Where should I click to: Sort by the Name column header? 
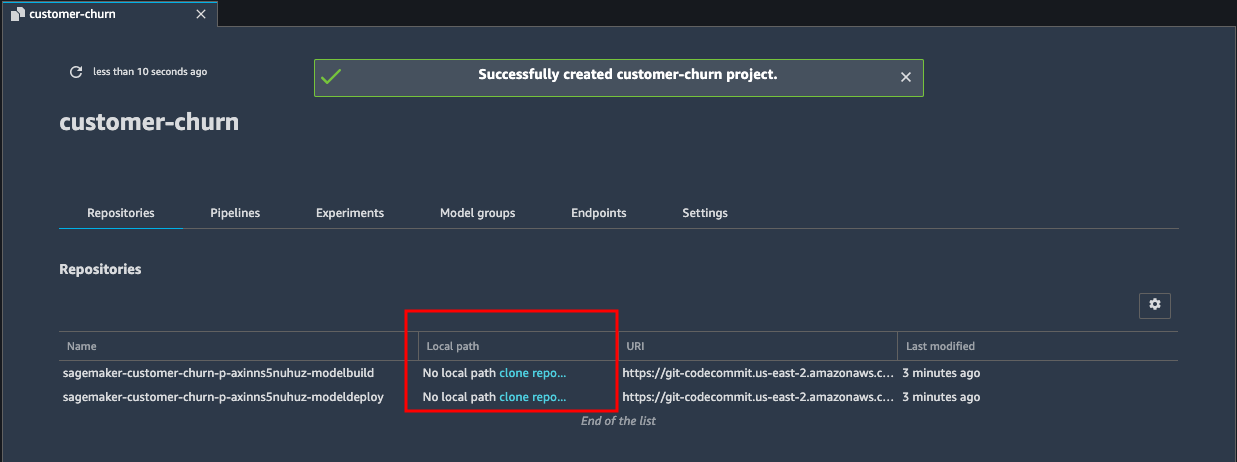pyautogui.click(x=82, y=346)
